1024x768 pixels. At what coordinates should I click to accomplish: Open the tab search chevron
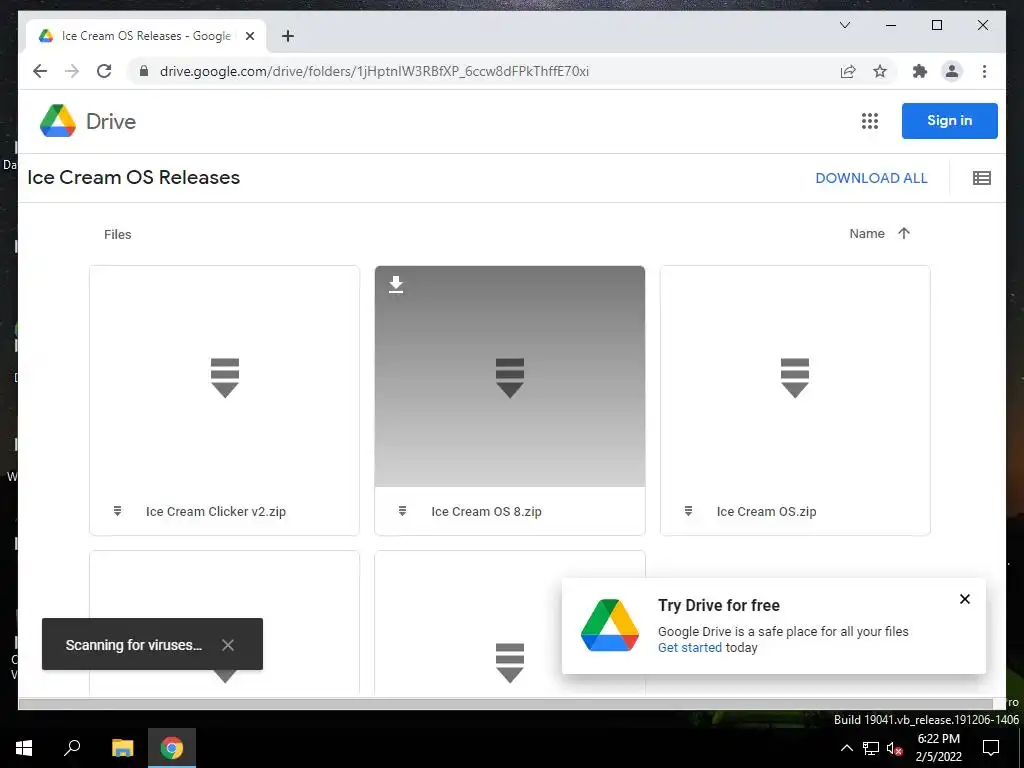pos(844,25)
